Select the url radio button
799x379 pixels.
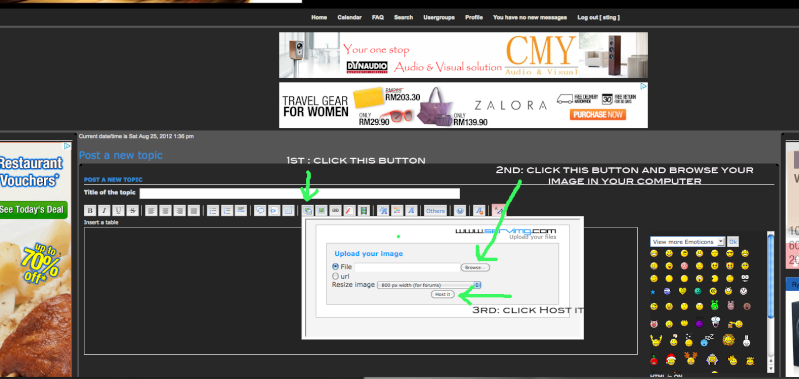point(335,276)
